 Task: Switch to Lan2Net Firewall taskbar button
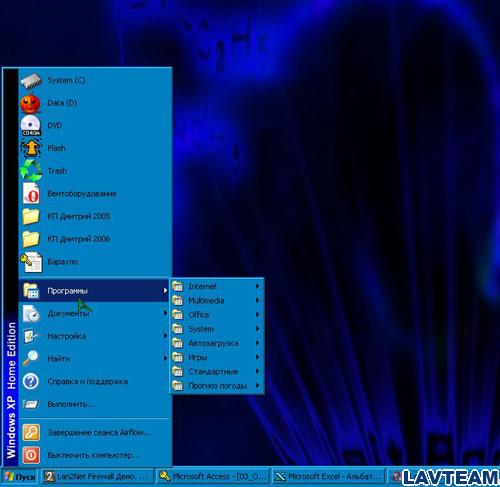tap(97, 477)
